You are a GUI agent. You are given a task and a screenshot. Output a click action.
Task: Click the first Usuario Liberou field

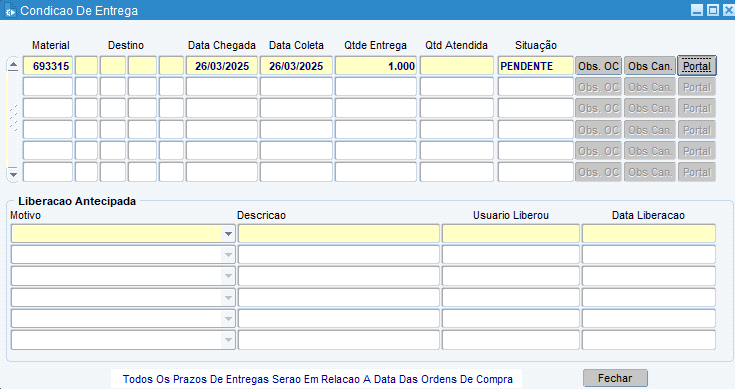pyautogui.click(x=510, y=234)
